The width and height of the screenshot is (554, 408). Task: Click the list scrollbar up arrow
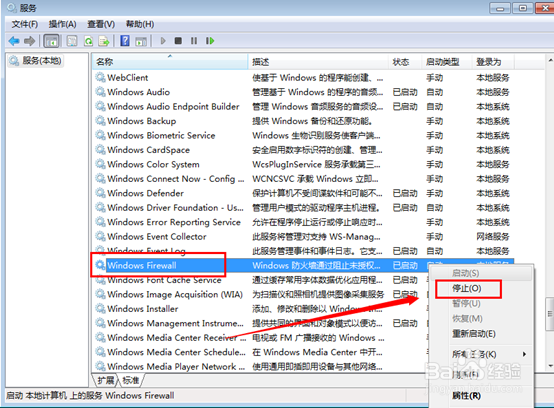[550, 61]
